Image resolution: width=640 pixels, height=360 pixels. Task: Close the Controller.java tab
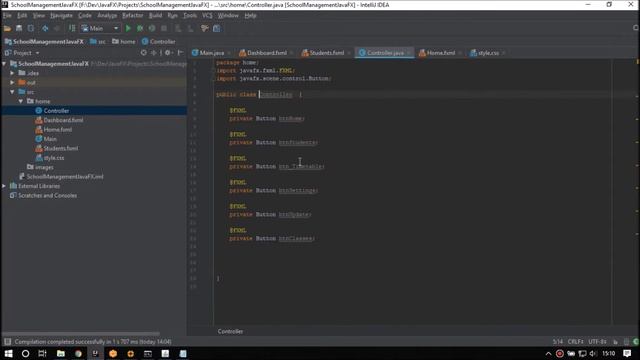(x=409, y=53)
